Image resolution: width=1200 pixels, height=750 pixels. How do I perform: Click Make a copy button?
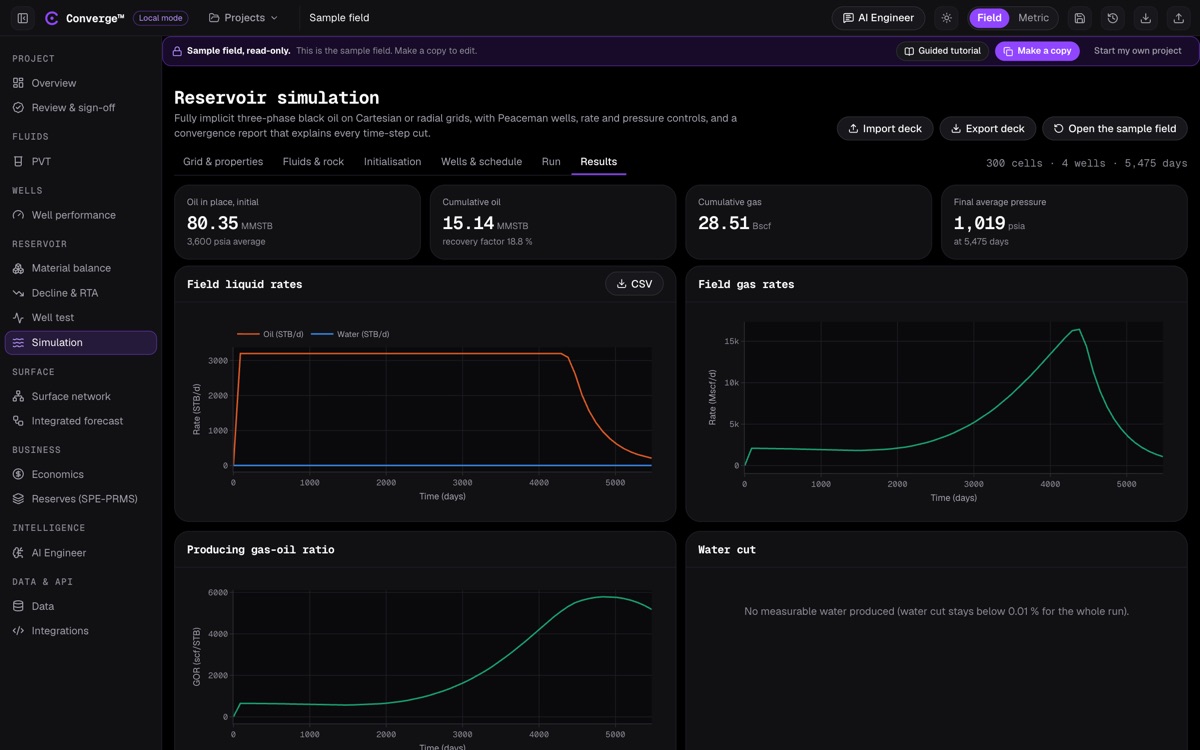(1037, 51)
